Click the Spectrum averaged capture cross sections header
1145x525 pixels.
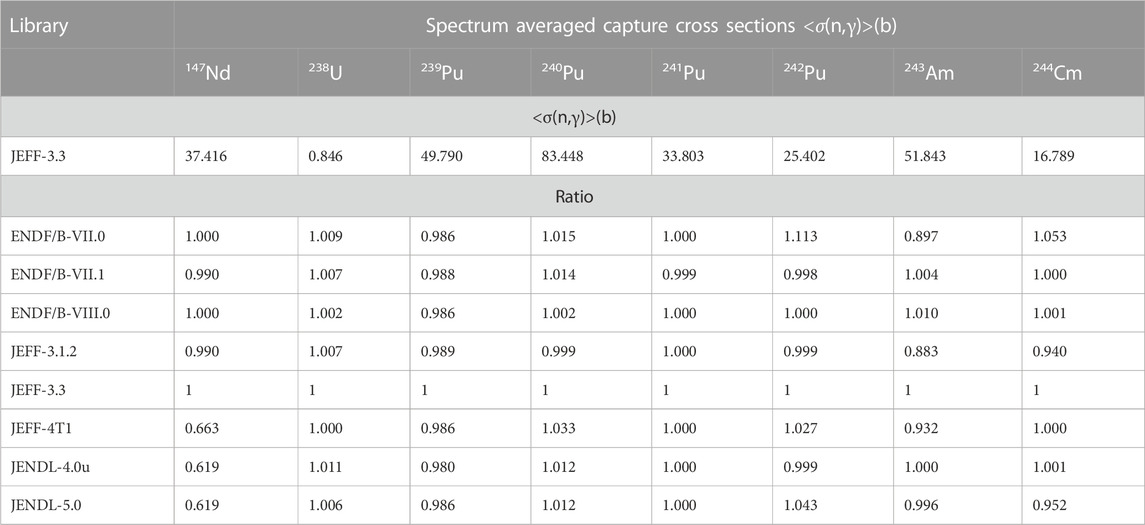pyautogui.click(x=660, y=25)
